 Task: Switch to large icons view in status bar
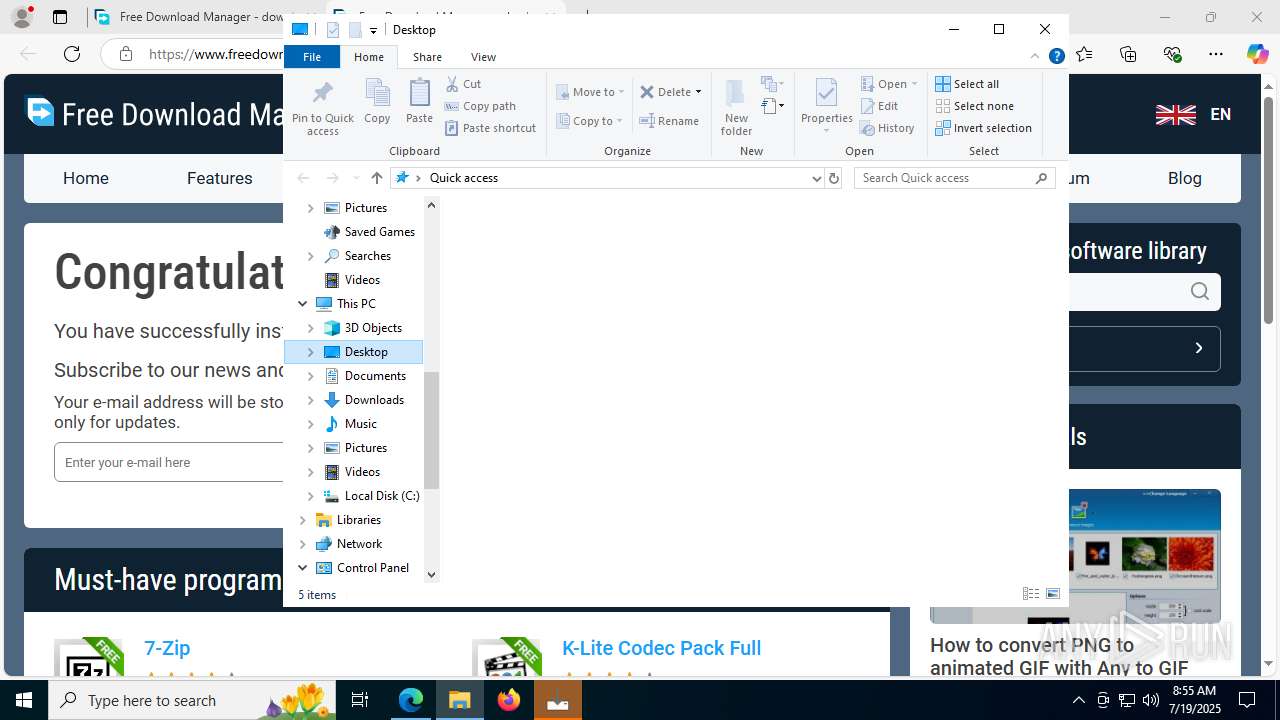[1053, 594]
